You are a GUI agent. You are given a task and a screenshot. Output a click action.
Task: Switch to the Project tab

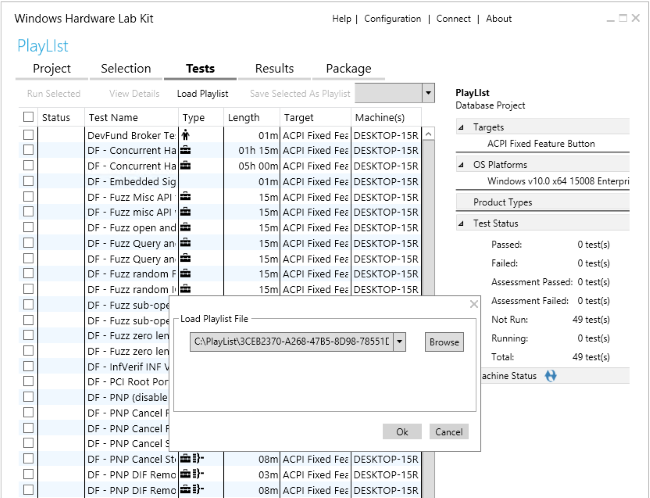tap(52, 68)
